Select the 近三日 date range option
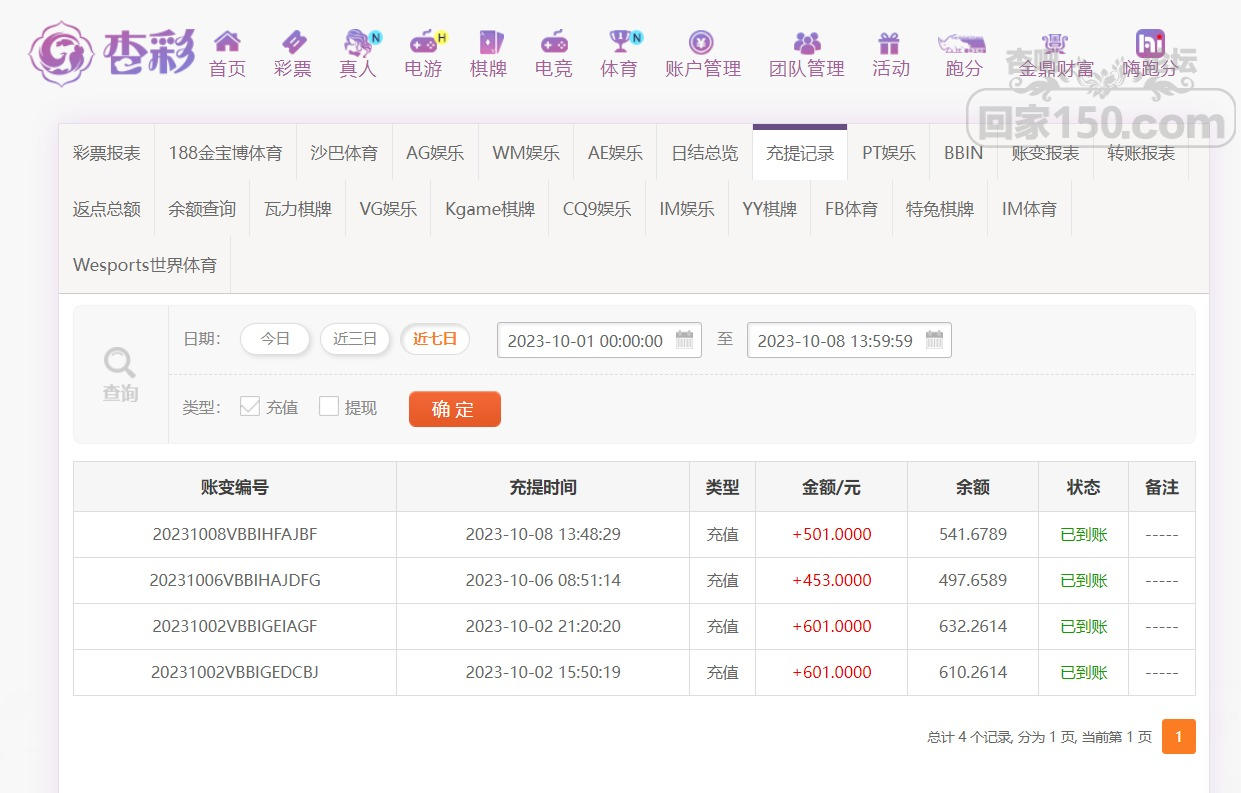This screenshot has width=1241, height=793. point(355,339)
